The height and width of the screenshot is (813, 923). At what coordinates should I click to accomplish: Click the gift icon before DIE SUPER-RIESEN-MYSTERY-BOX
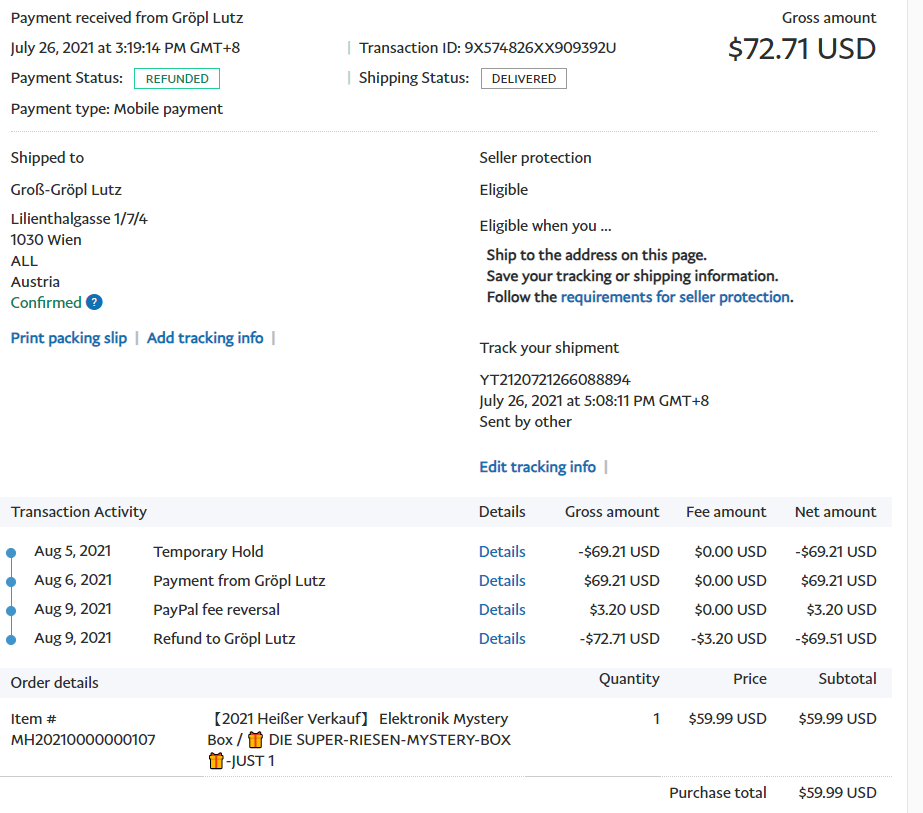tap(255, 740)
